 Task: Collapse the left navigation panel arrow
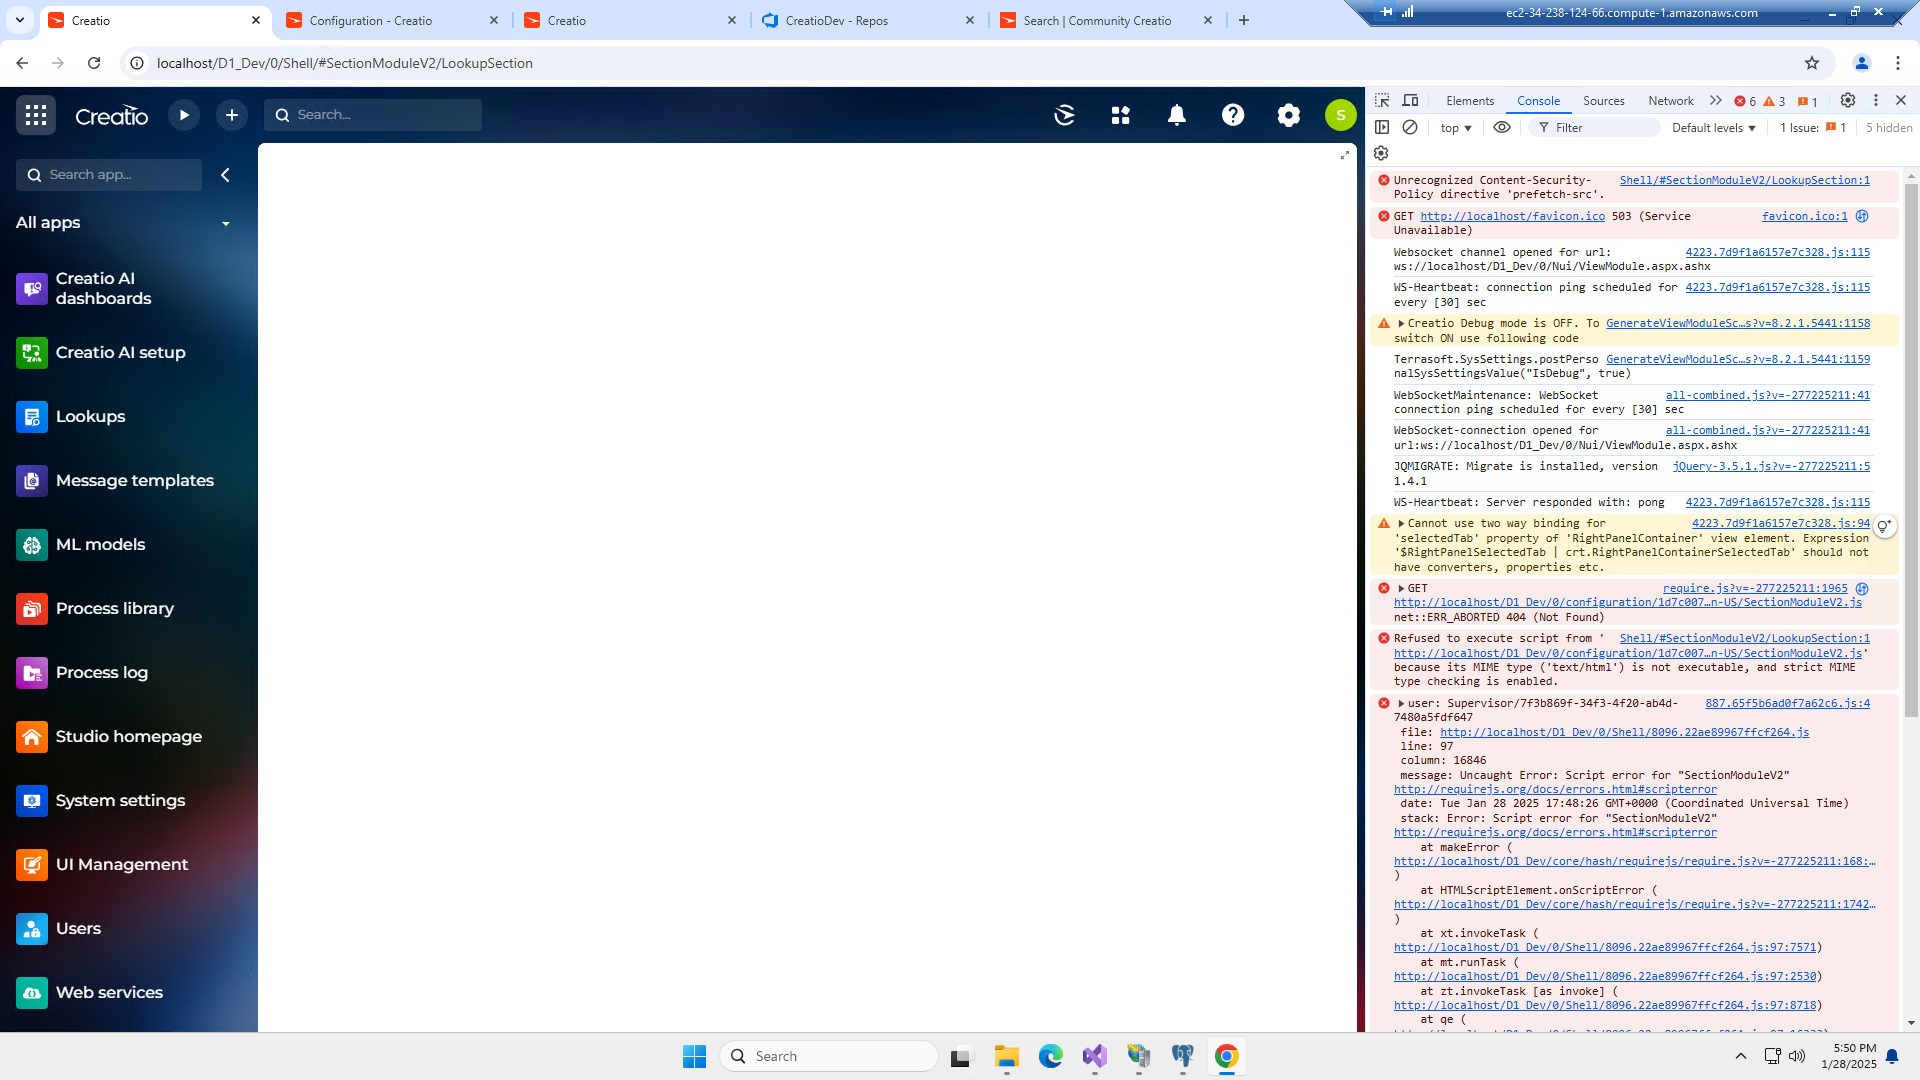tap(225, 175)
